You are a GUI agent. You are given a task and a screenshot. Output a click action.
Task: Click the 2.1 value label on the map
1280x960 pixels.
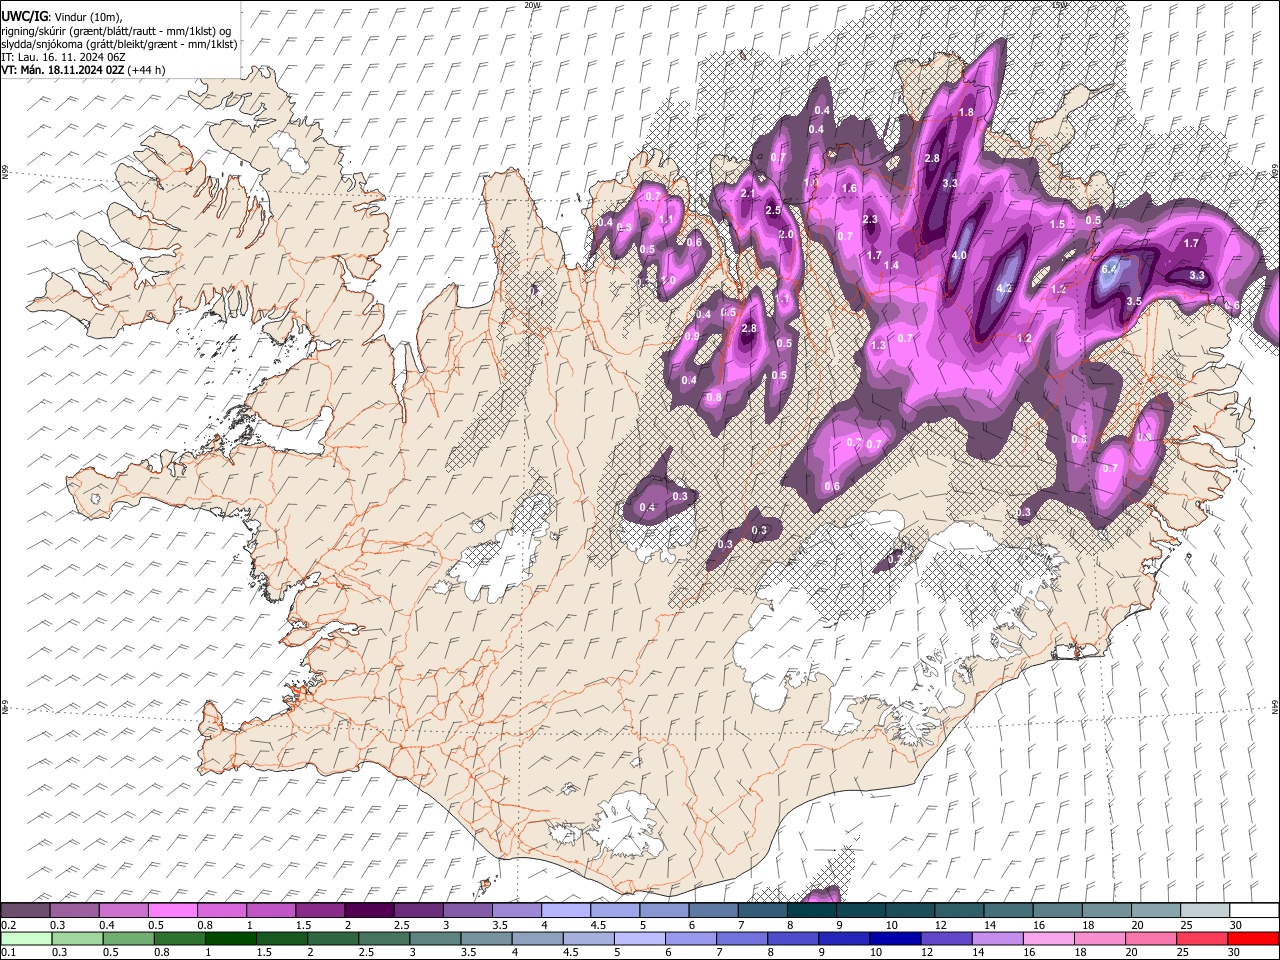click(x=748, y=194)
